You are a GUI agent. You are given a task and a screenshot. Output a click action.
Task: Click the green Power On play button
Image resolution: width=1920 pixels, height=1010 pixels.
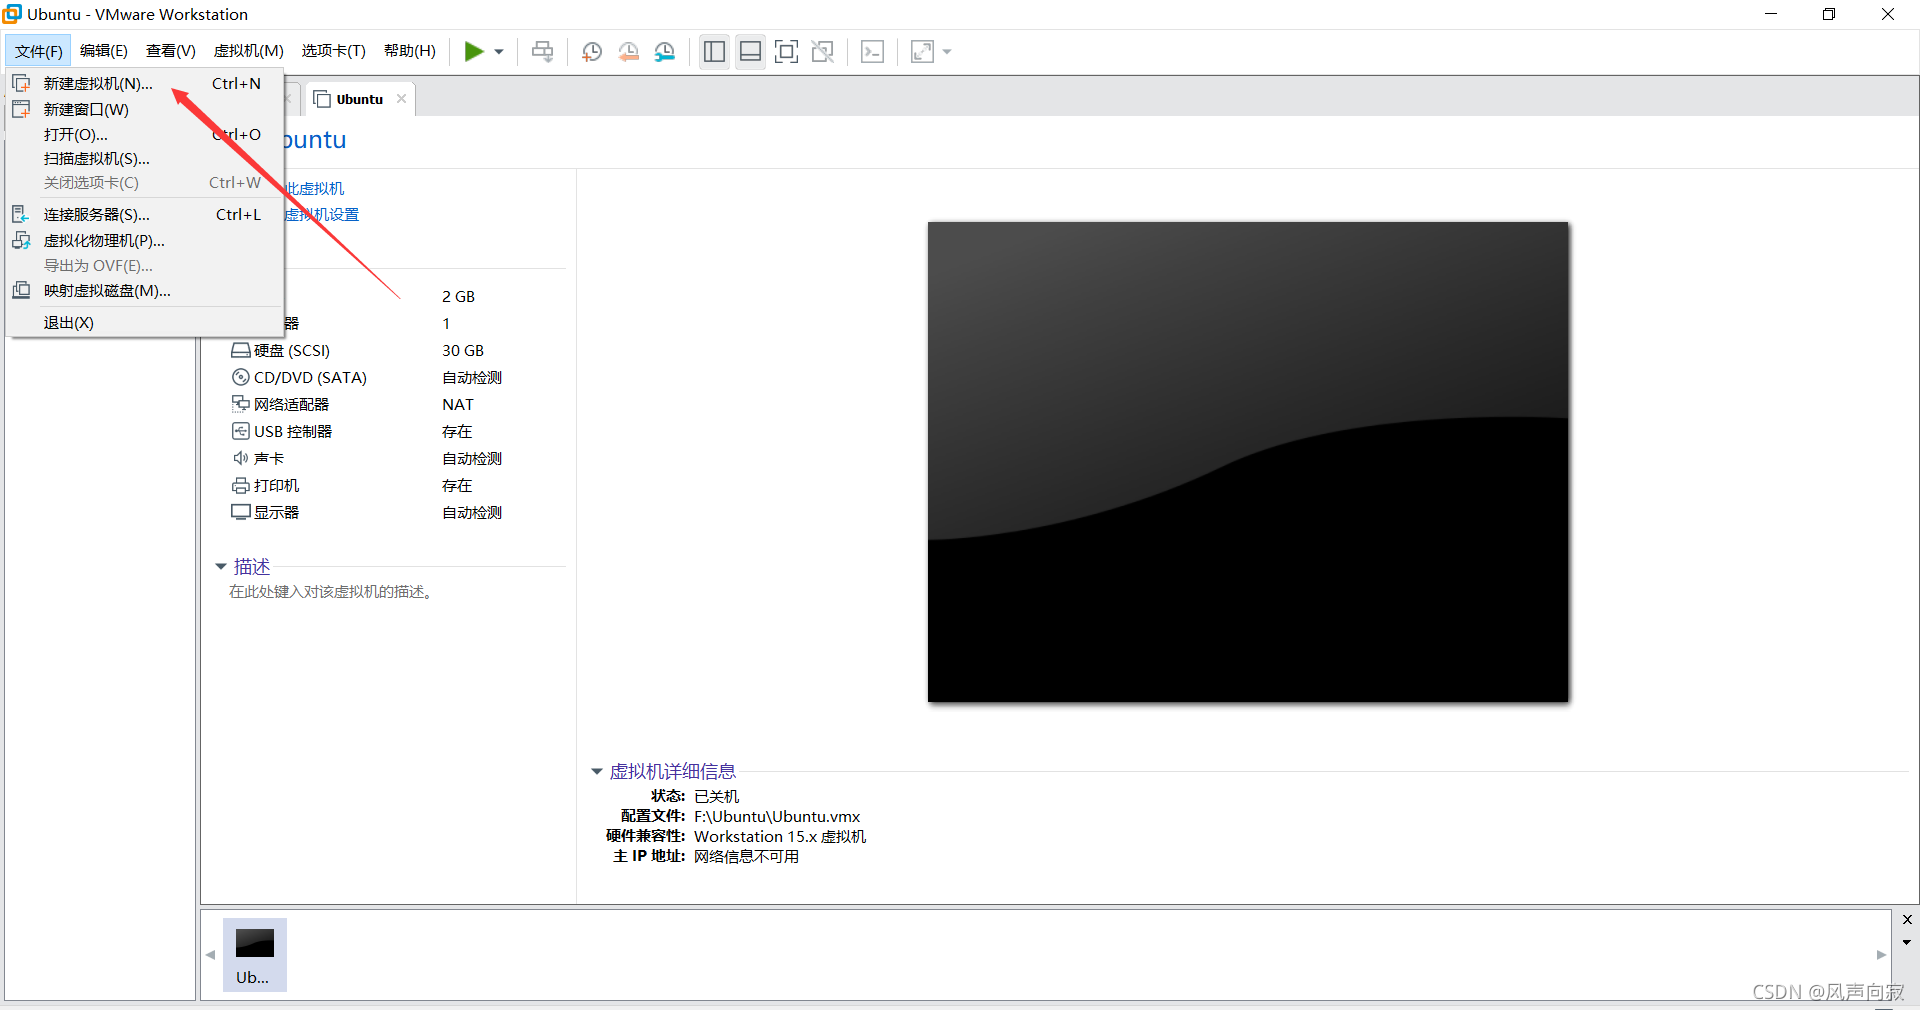click(x=474, y=51)
